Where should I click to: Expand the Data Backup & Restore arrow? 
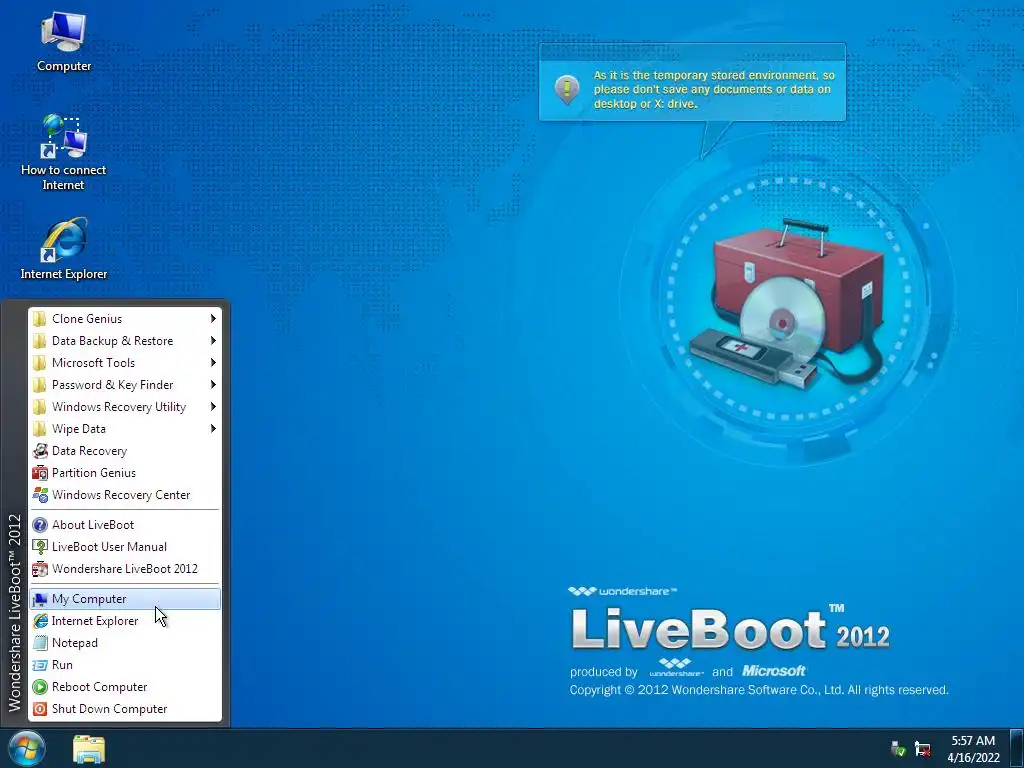(x=213, y=341)
